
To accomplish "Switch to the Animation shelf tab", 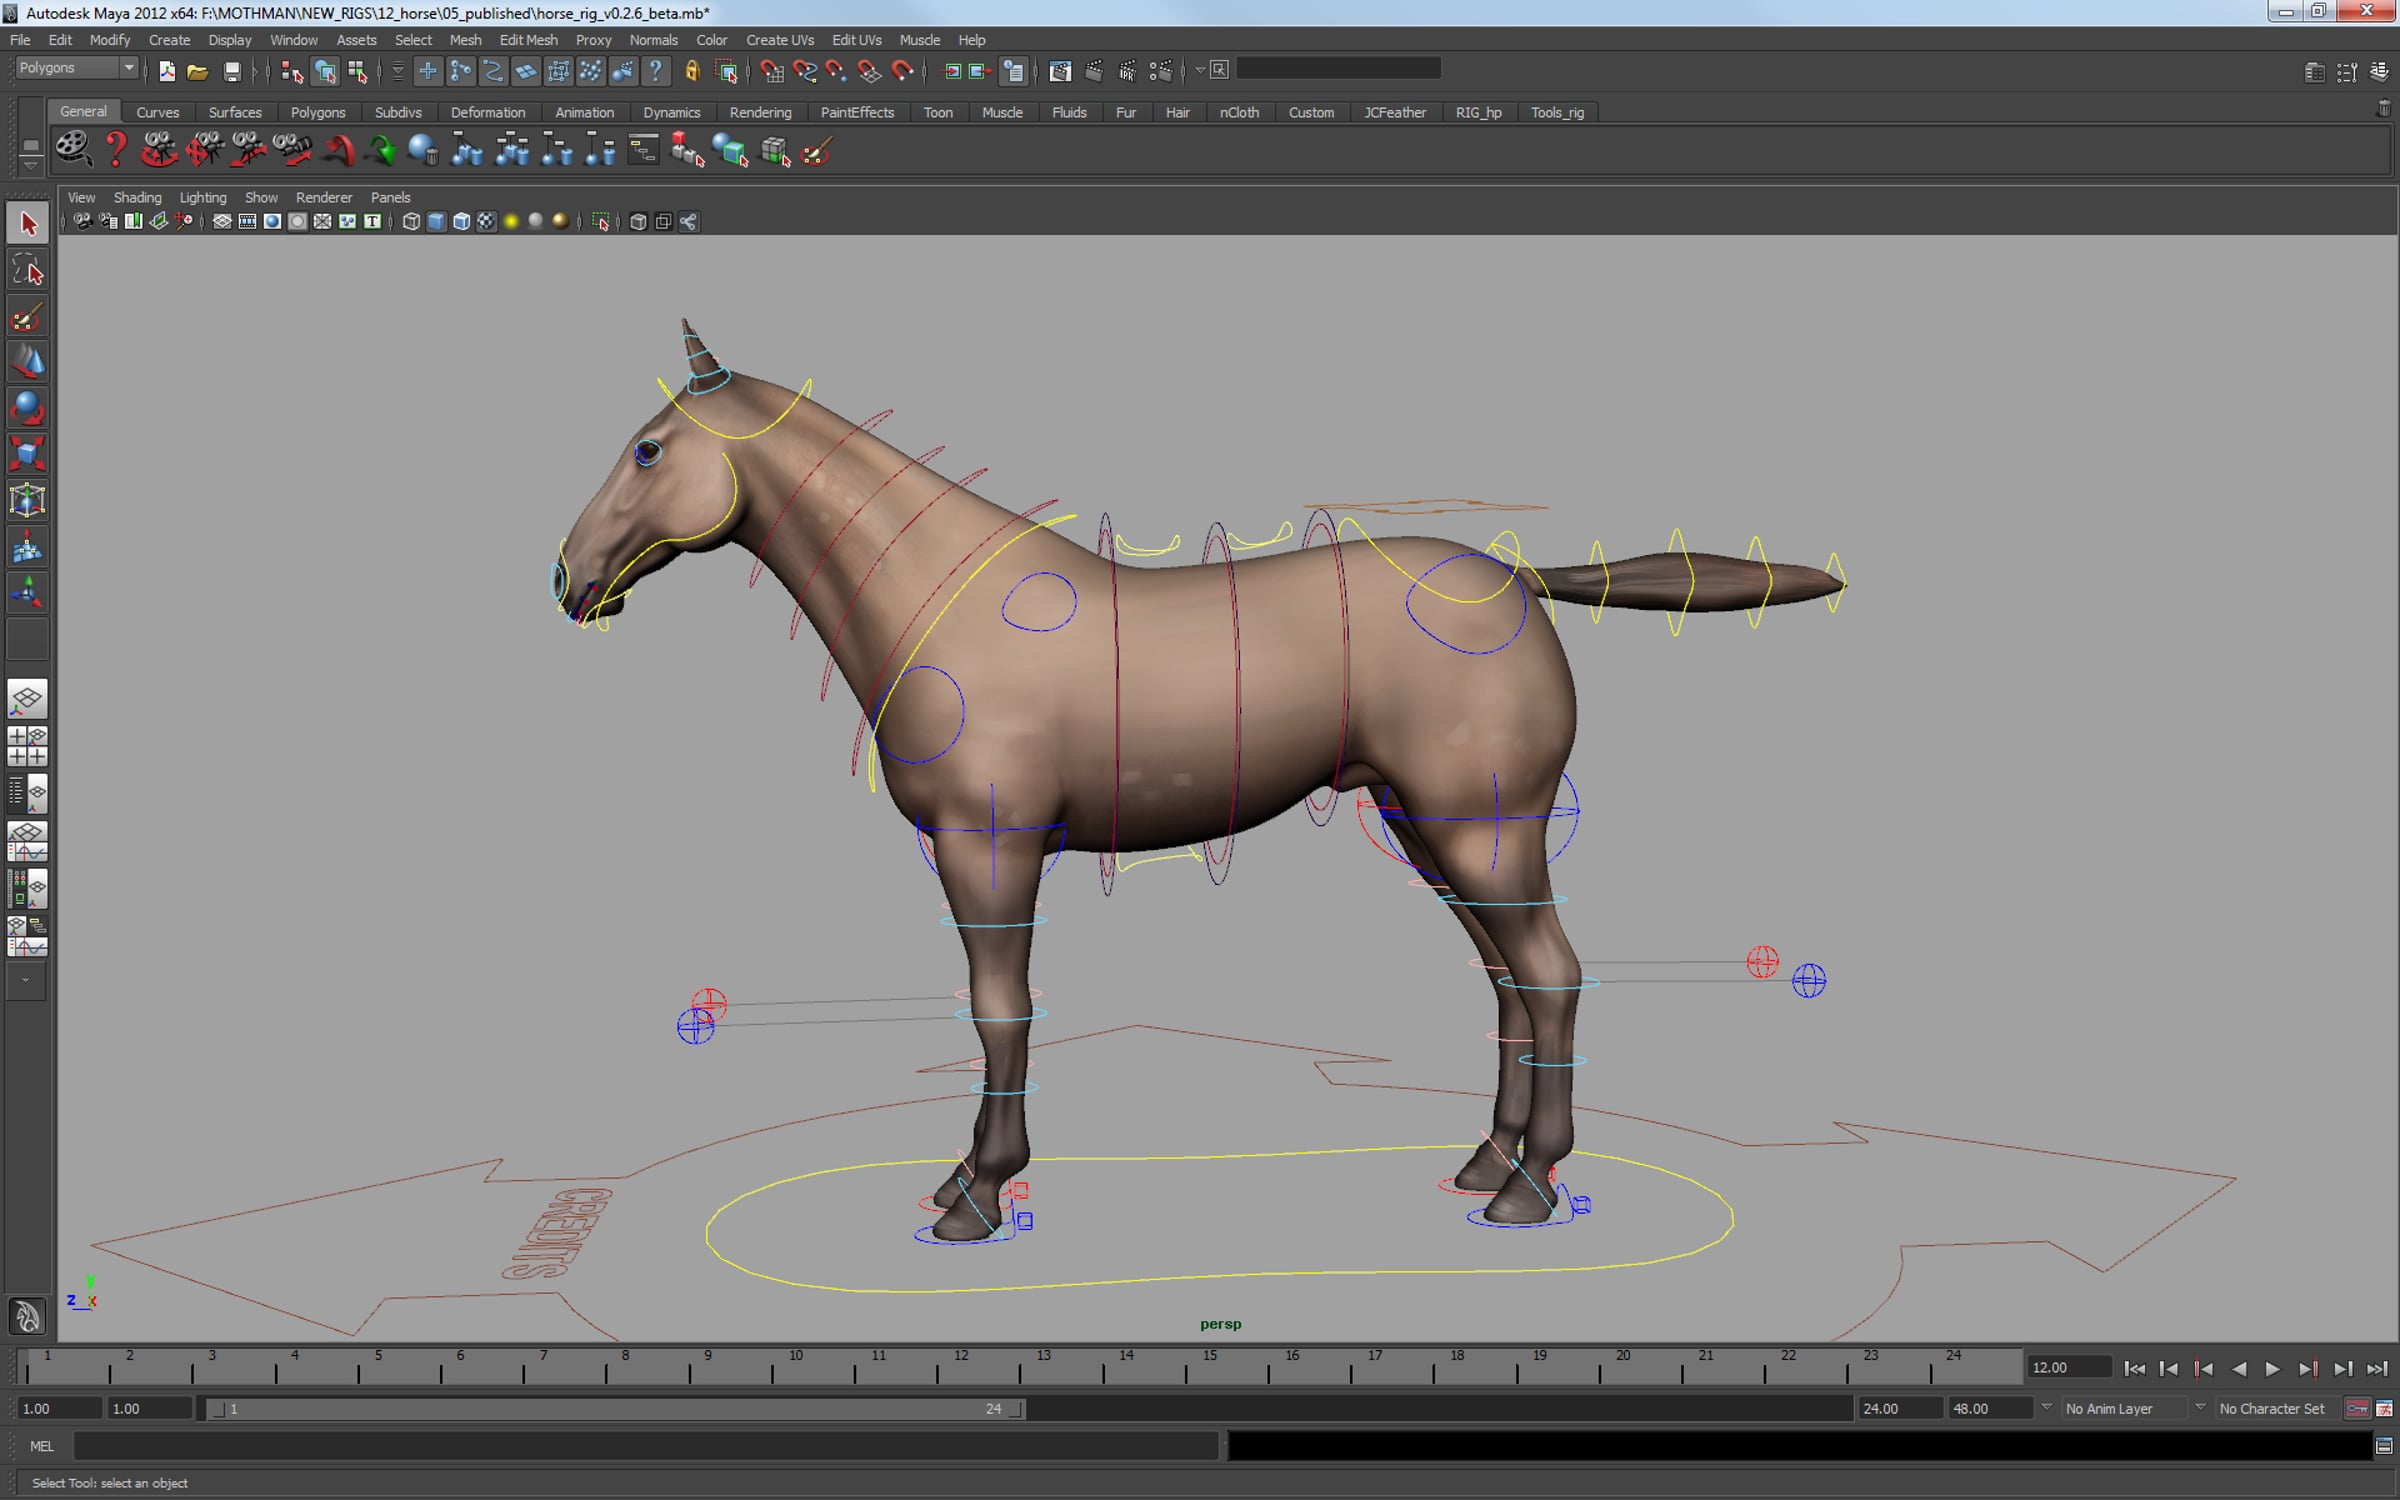I will point(584,112).
